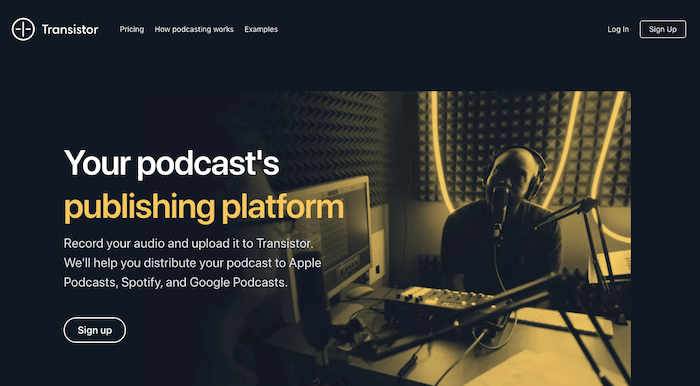700x386 pixels.
Task: Click the Log In link
Action: [618, 29]
